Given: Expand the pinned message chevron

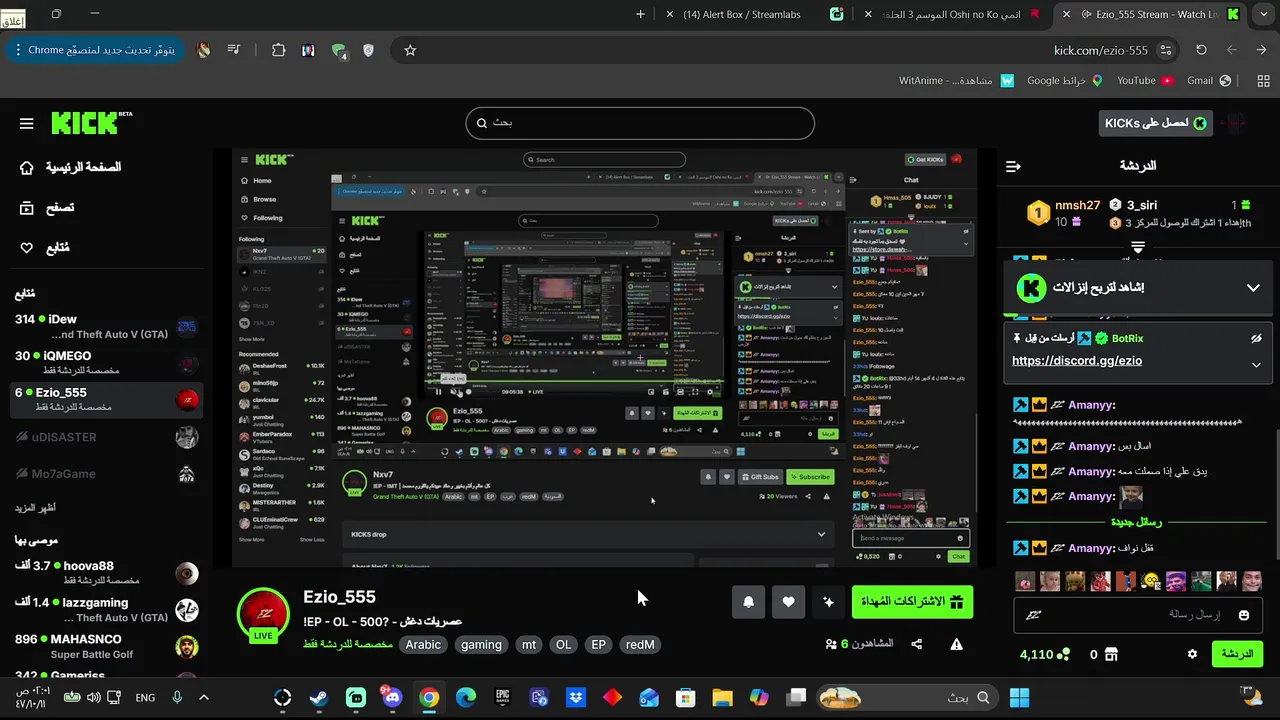Looking at the screenshot, I should (x=1256, y=365).
